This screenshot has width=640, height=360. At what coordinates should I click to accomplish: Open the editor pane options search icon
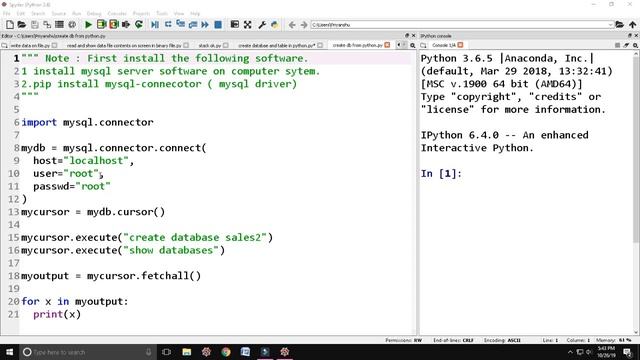[413, 45]
